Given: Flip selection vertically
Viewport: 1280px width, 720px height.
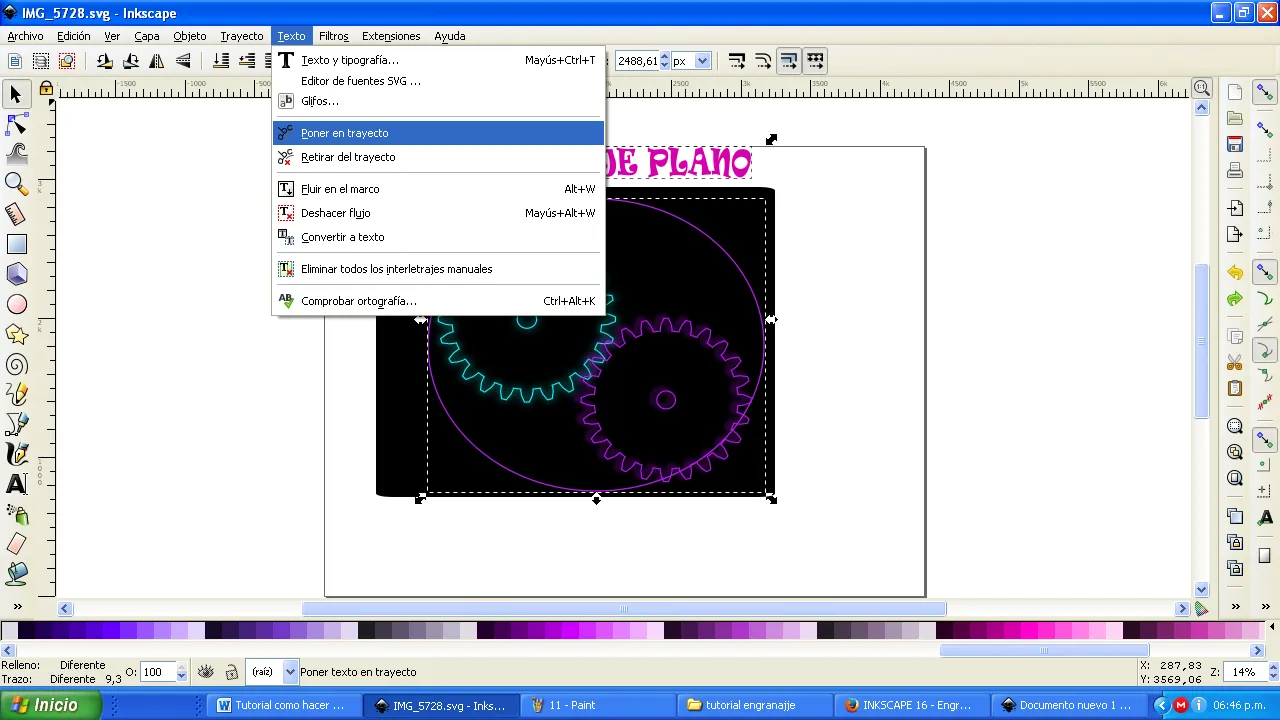Looking at the screenshot, I should click(182, 61).
